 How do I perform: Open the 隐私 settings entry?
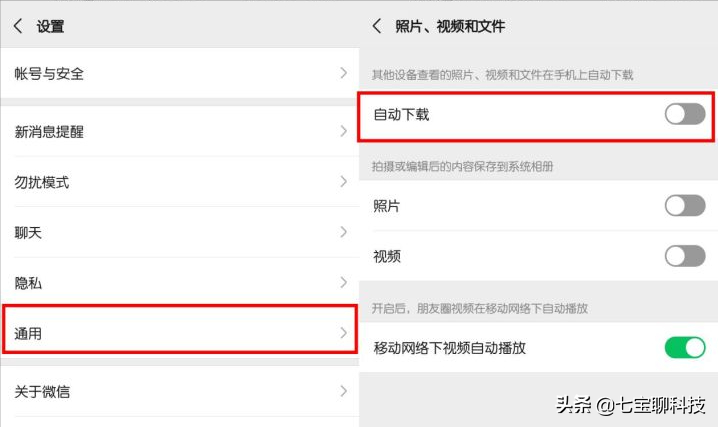[28, 283]
